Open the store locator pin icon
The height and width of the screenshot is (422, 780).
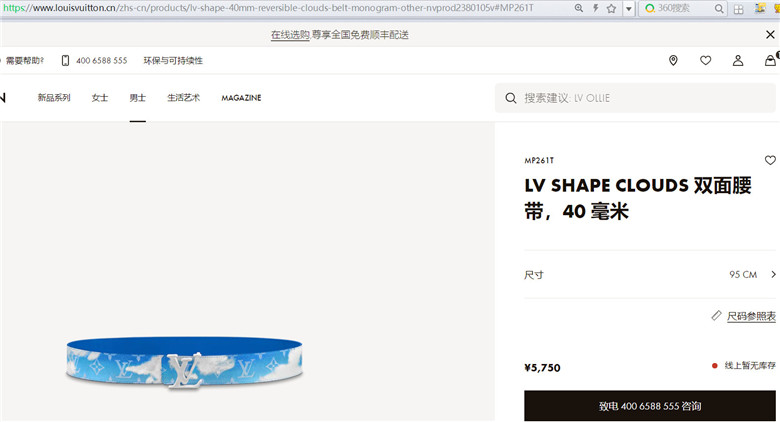(x=673, y=60)
